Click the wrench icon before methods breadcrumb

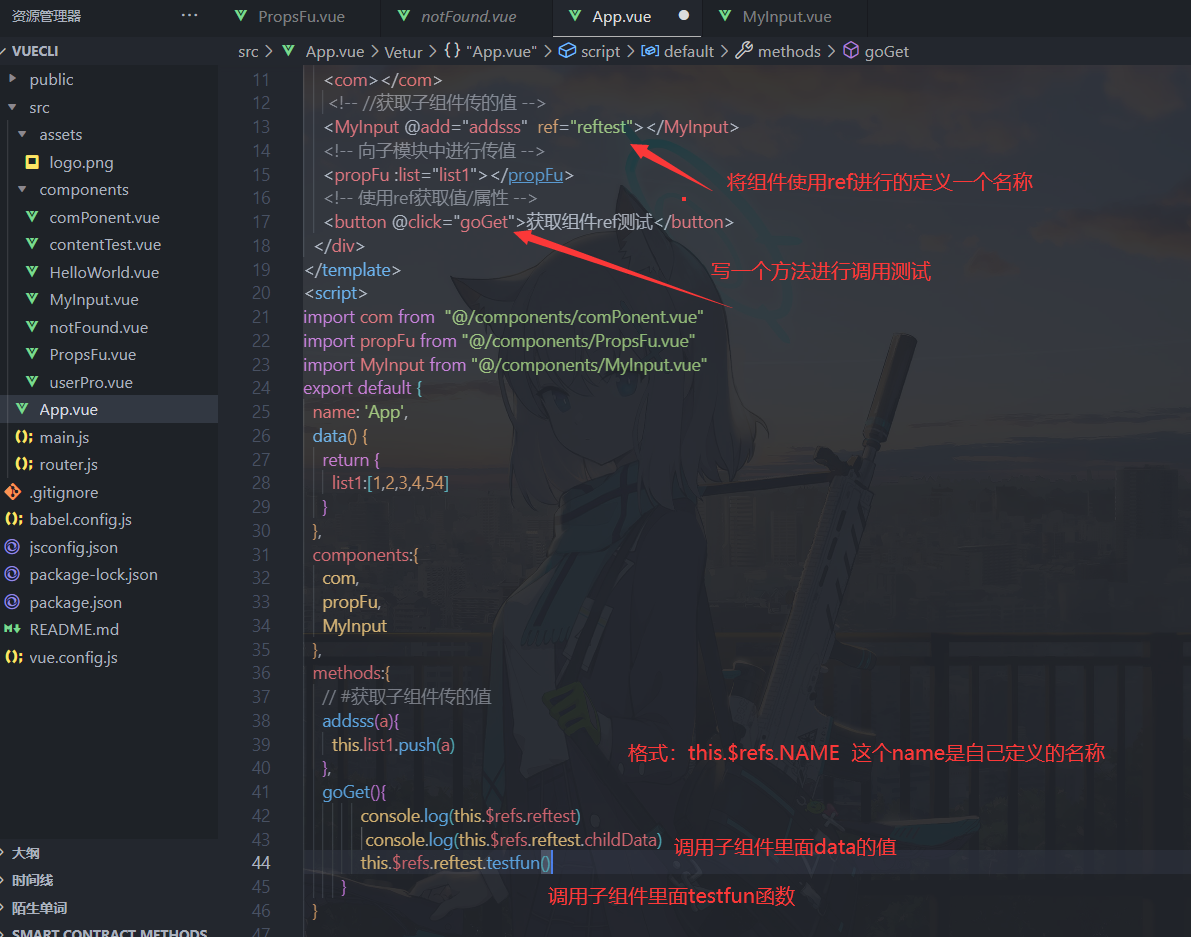click(x=743, y=51)
